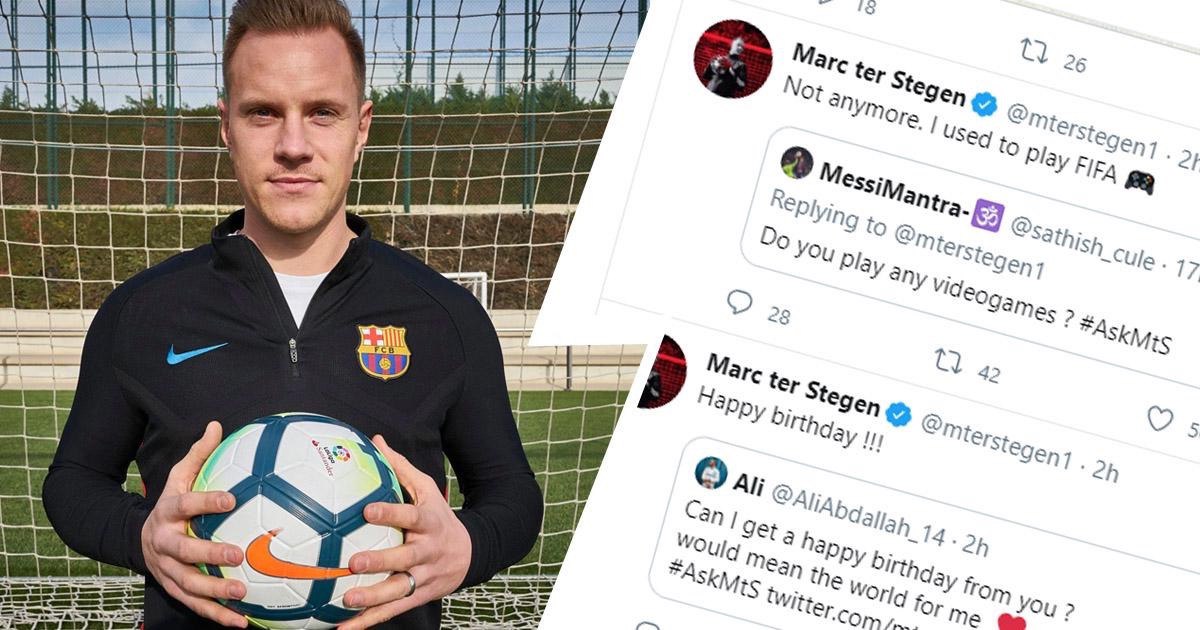Click the heart like icon on videogames tweet
The height and width of the screenshot is (630, 1200).
tap(1160, 418)
